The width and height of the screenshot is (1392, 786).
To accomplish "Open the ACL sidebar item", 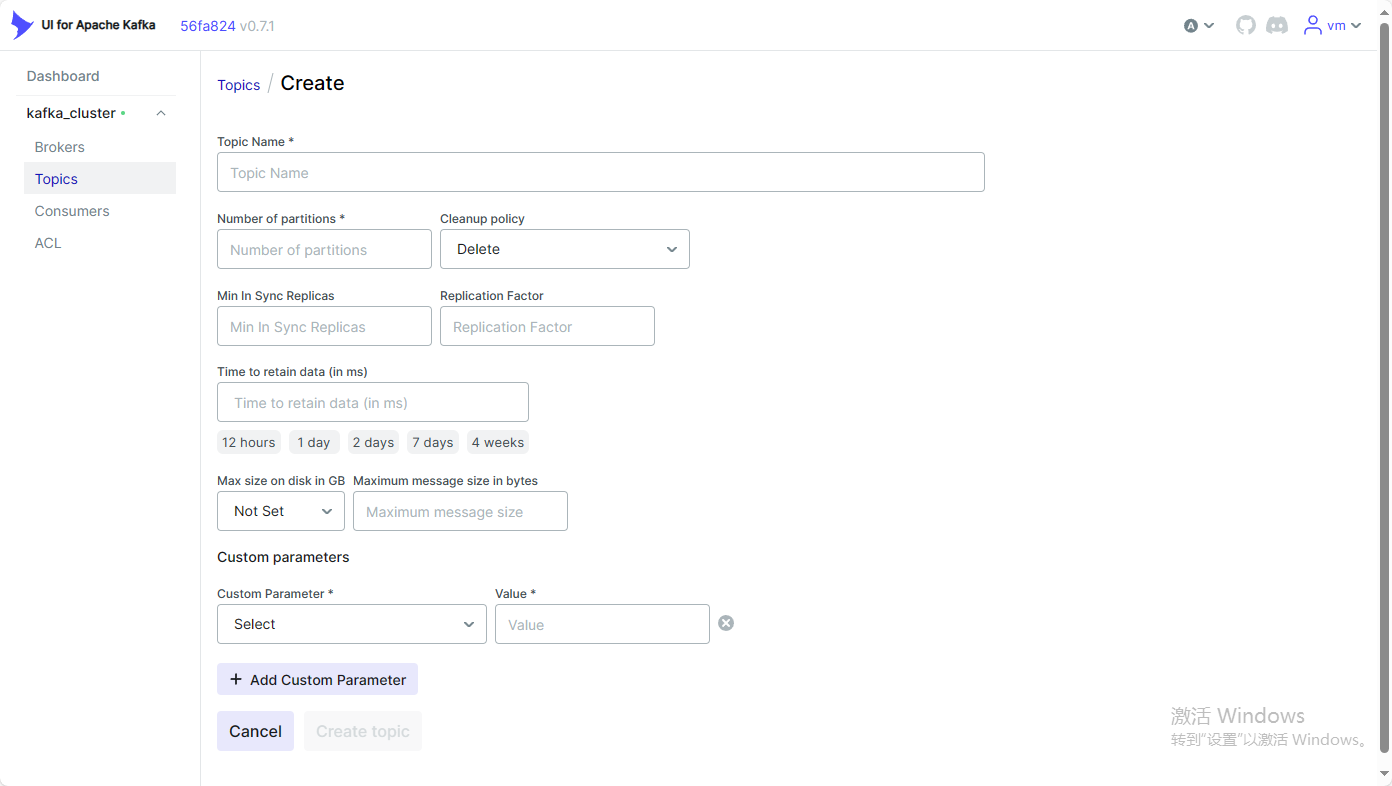I will click(x=48, y=243).
